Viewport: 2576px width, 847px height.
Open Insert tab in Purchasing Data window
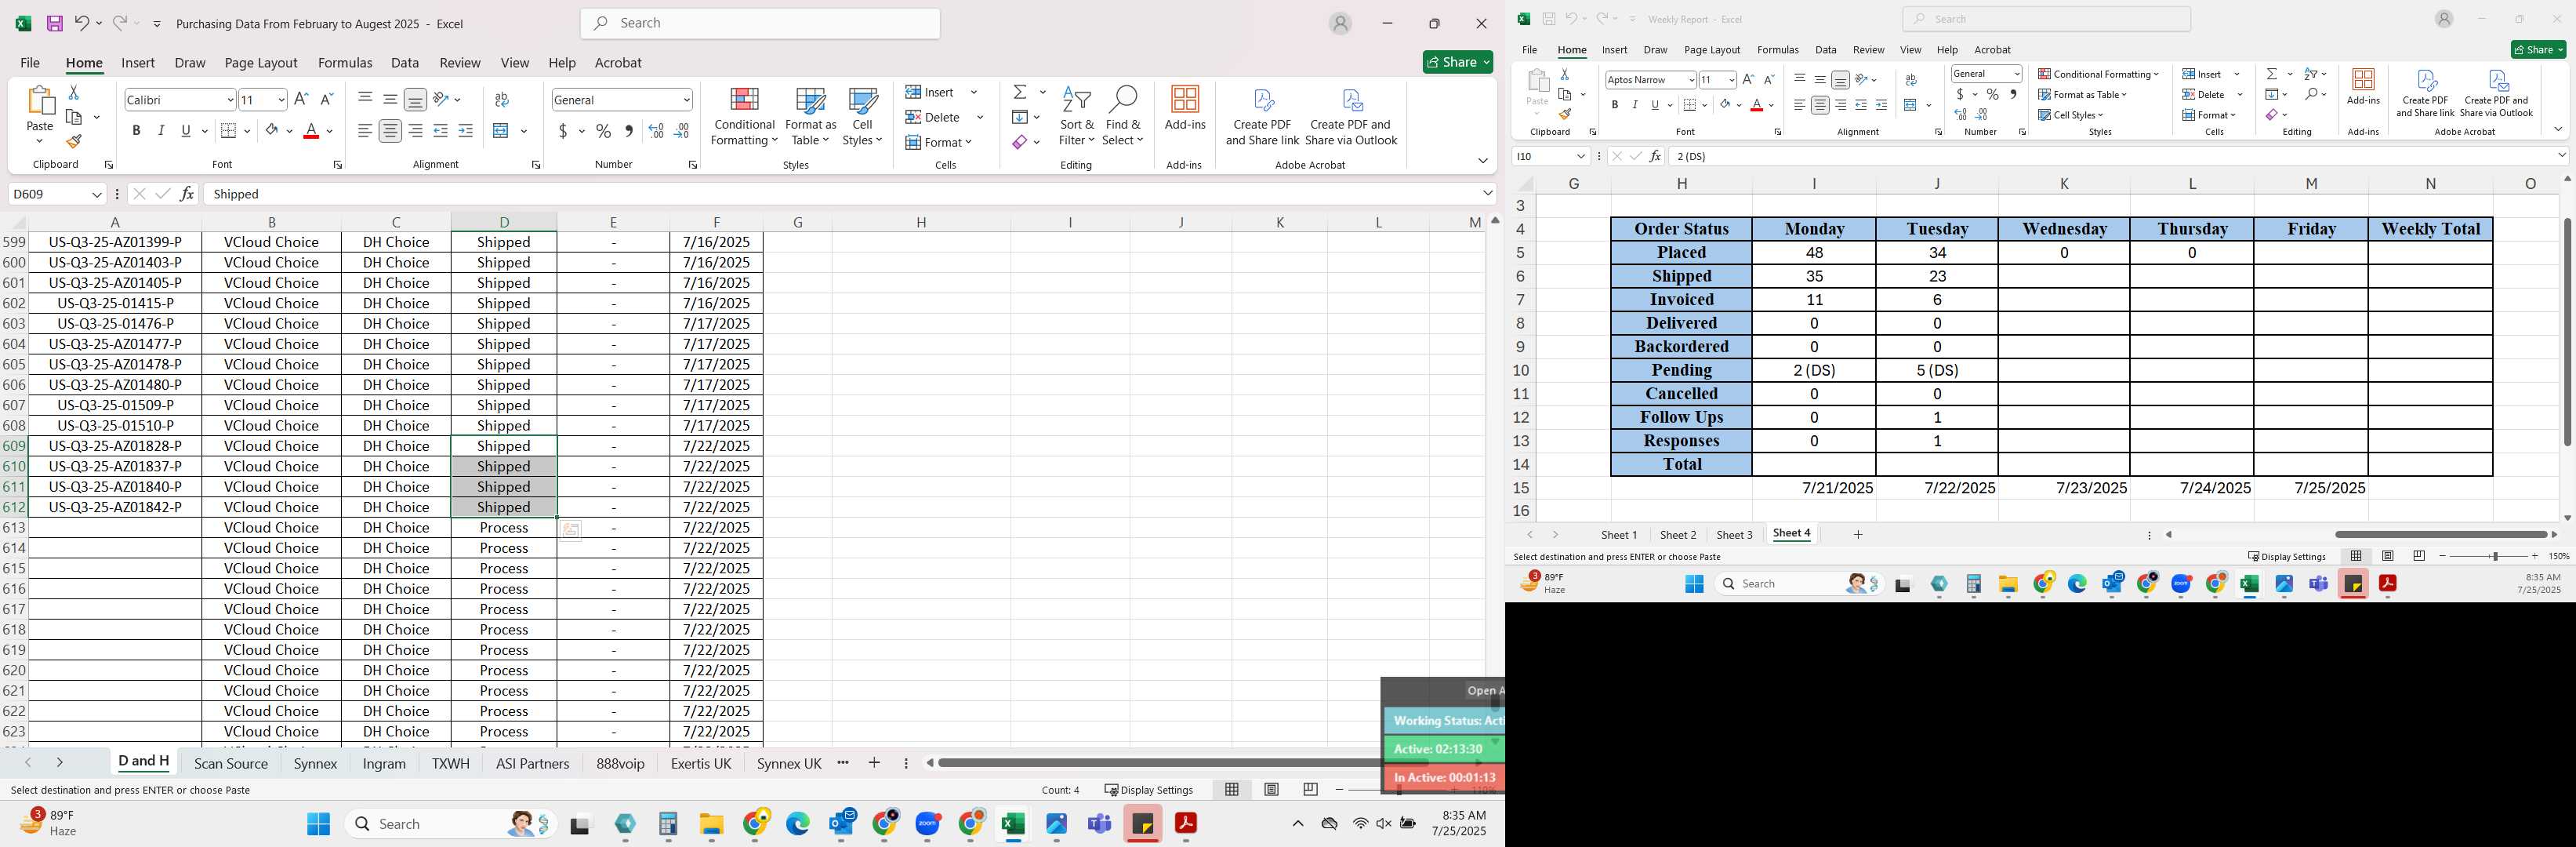pyautogui.click(x=138, y=62)
